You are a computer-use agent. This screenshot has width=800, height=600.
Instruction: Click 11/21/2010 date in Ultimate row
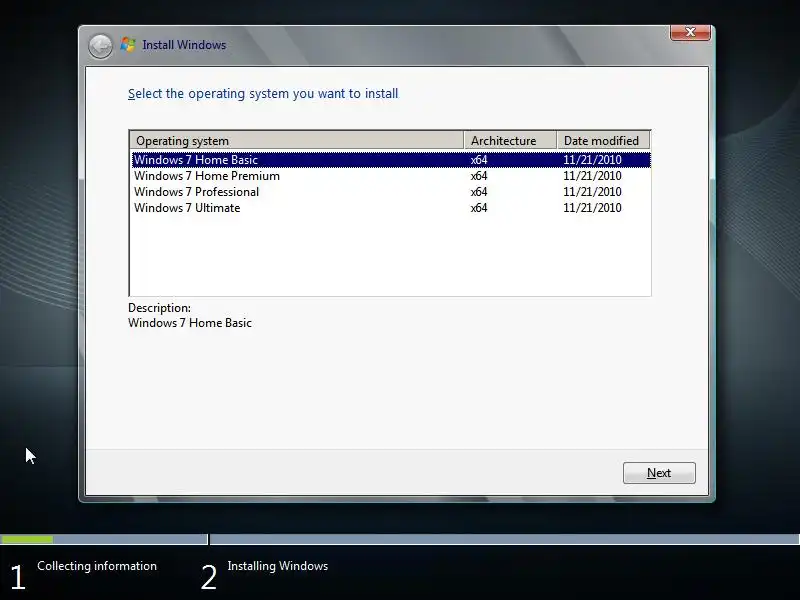592,208
